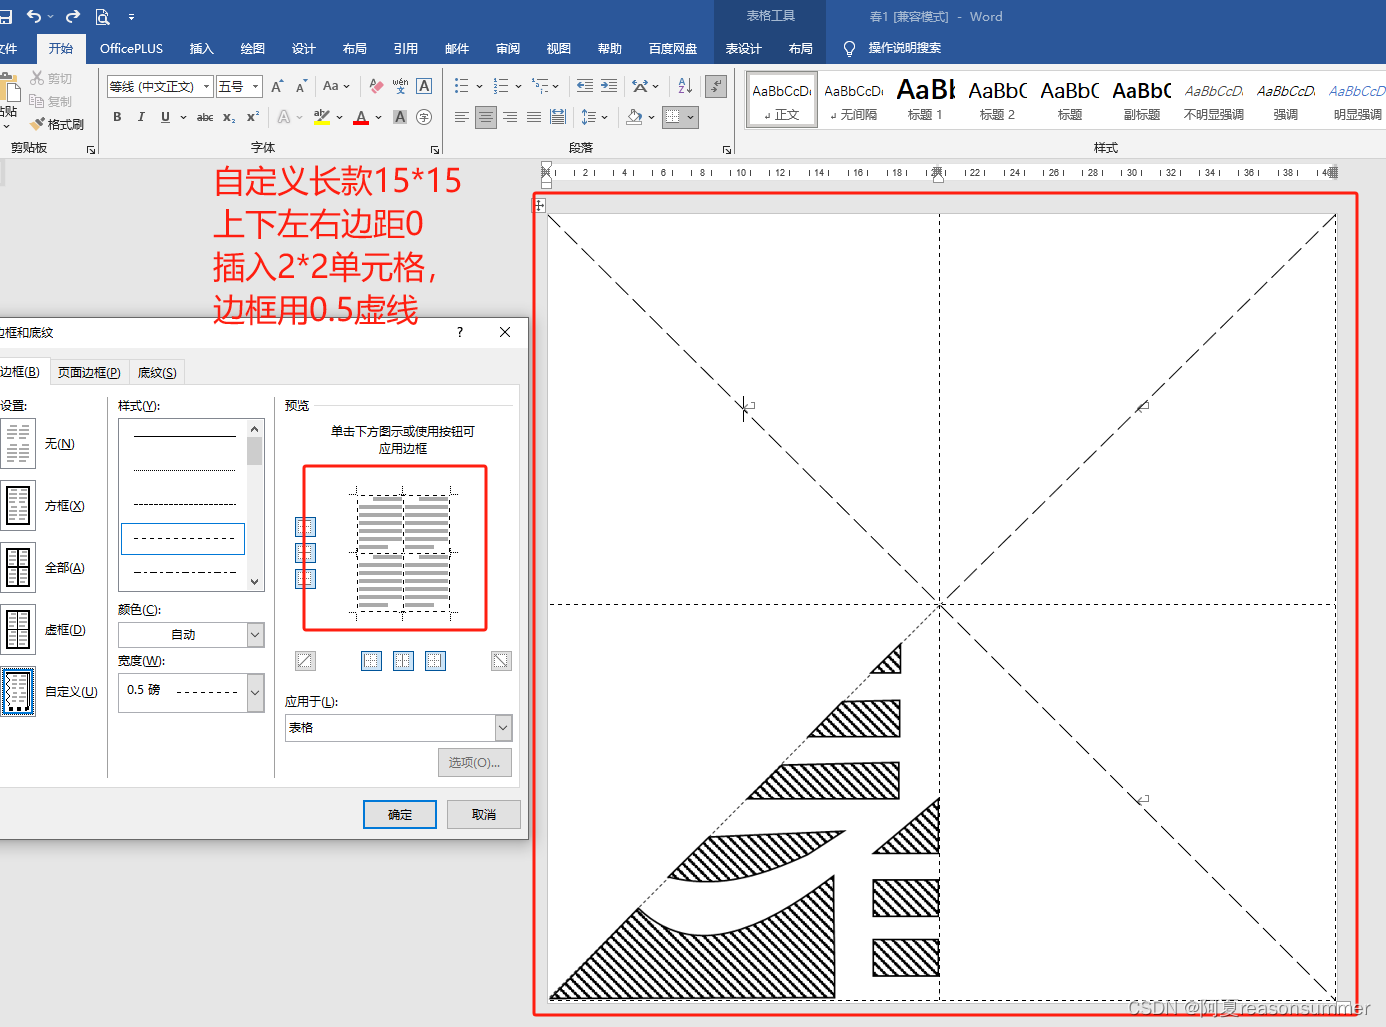
Task: Click the Print Preview icon in the title bar
Action: (102, 16)
